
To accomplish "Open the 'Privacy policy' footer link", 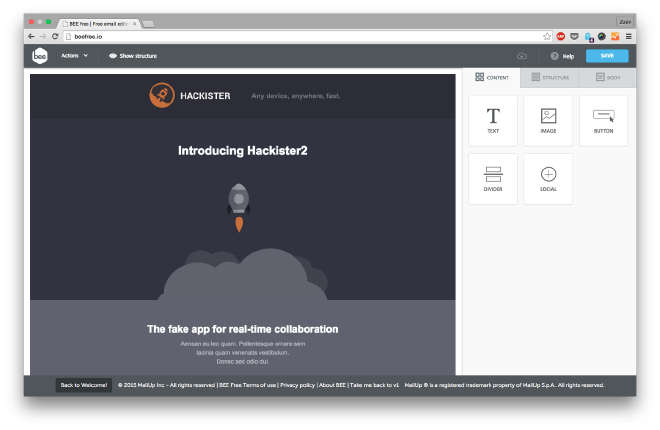I will pos(297,385).
